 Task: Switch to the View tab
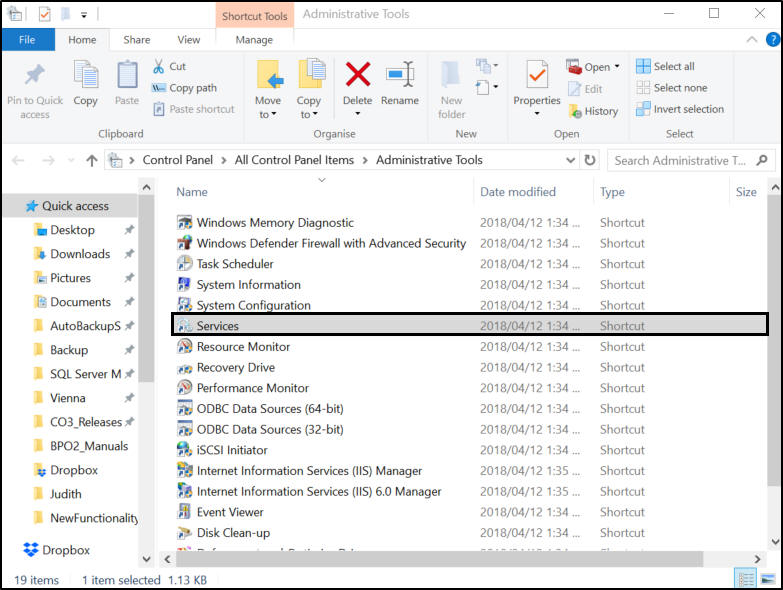click(x=188, y=39)
